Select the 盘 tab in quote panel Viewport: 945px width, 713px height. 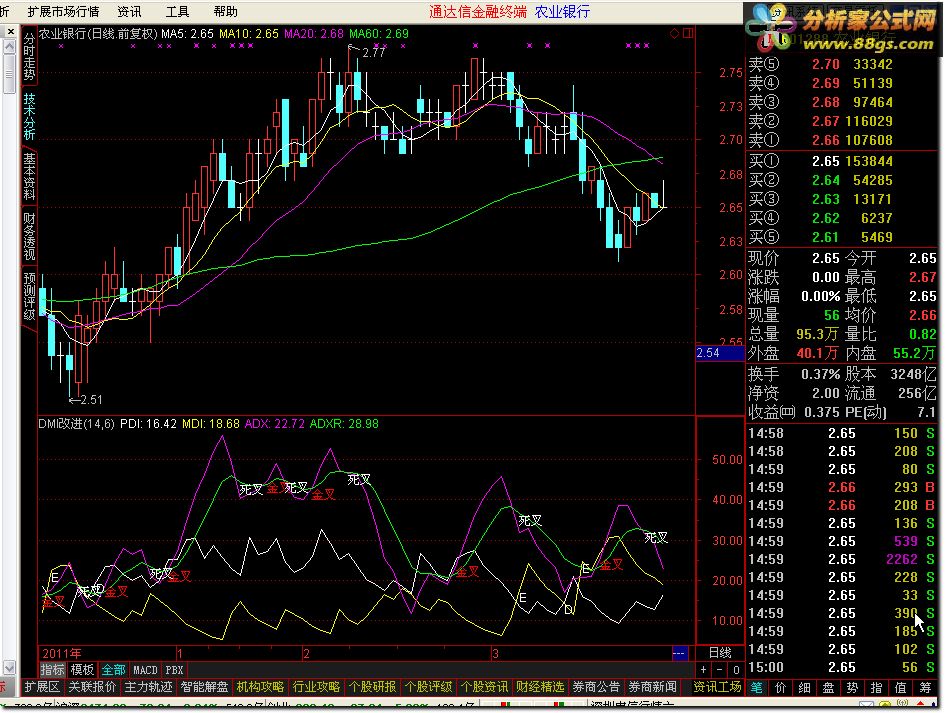pyautogui.click(x=829, y=688)
